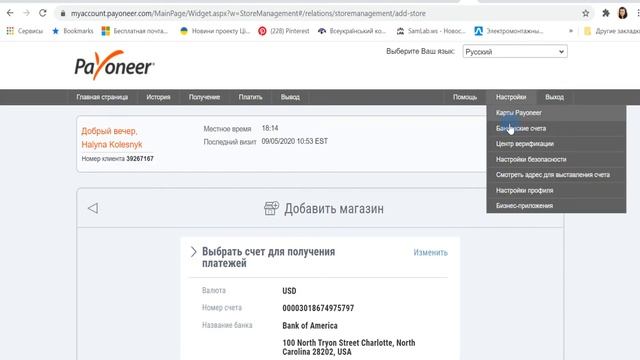The height and width of the screenshot is (360, 640).
Task: Open Электромонтажны bookmark
Action: tap(509, 31)
